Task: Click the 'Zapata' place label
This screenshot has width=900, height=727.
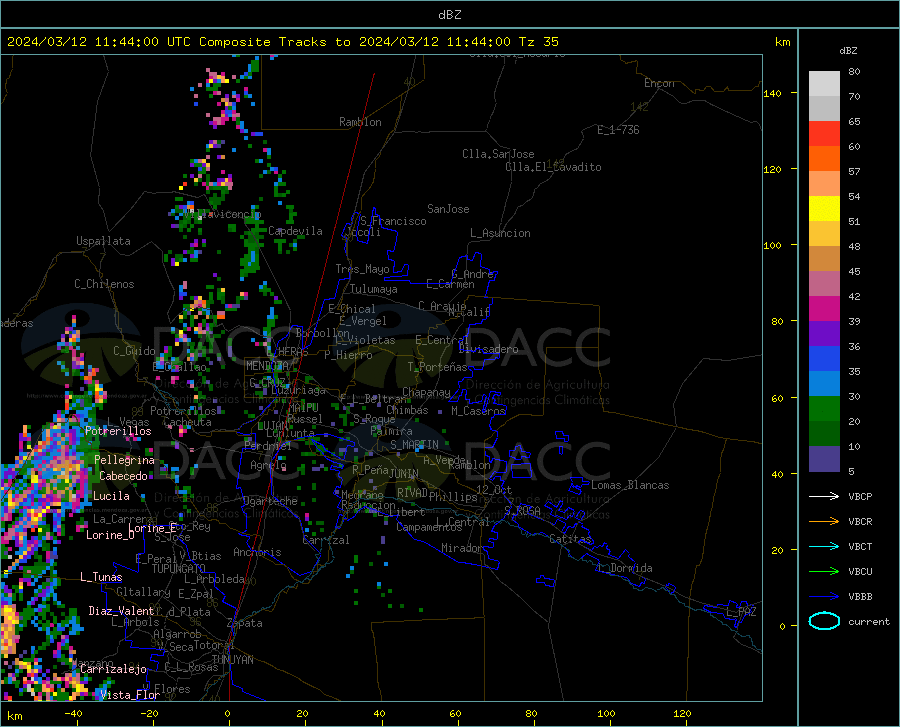Action: click(245, 623)
